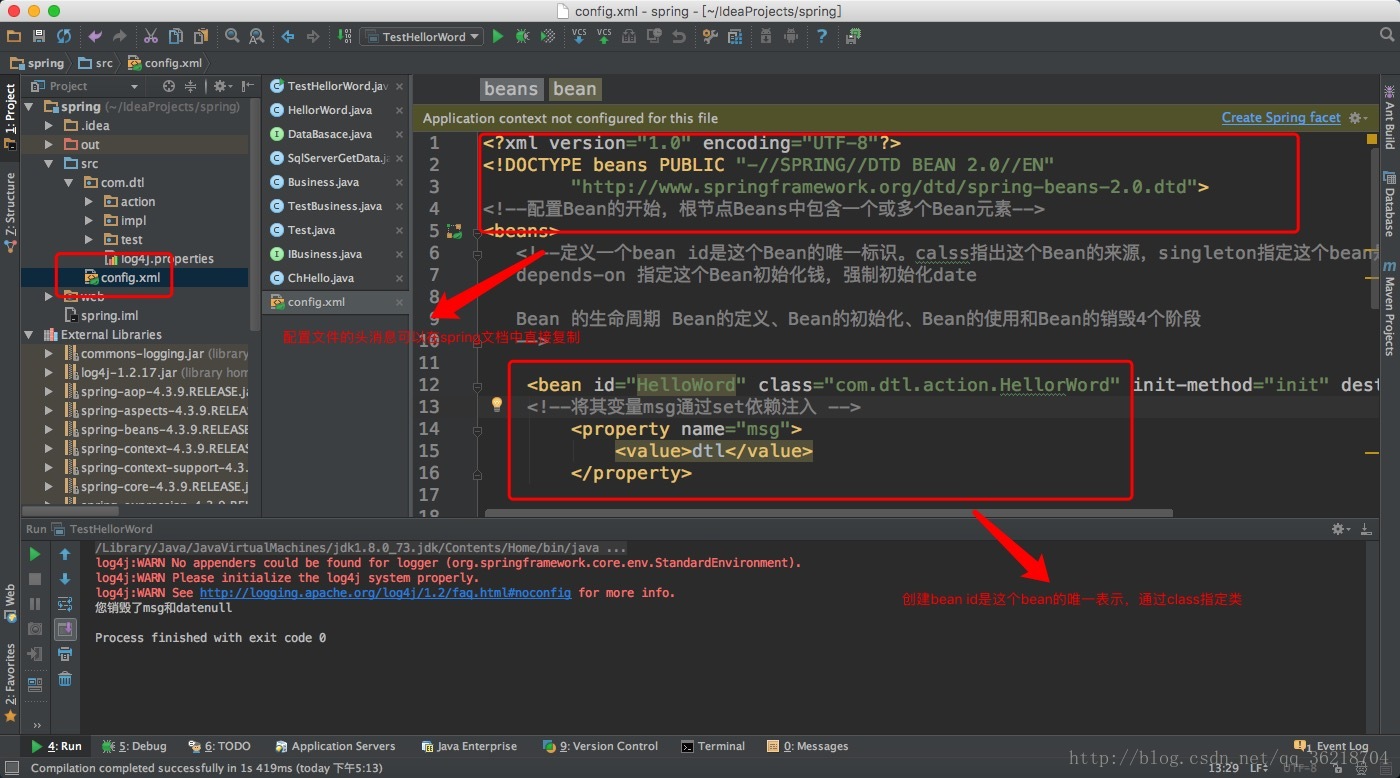Jump up the stack trace with the up arrow
1400x778 pixels.
(x=65, y=554)
